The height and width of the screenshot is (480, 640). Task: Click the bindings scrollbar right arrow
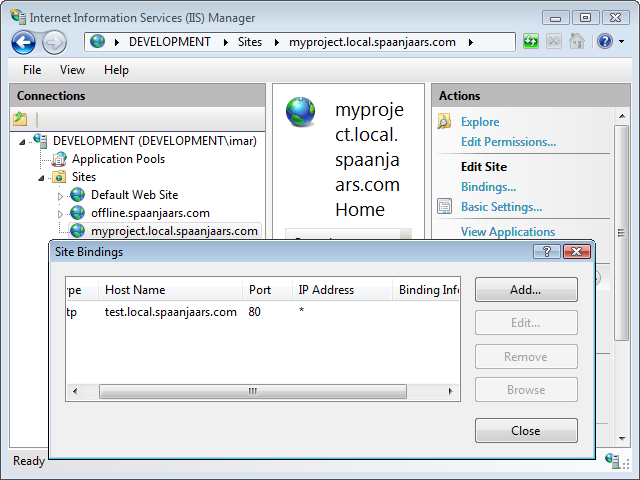coord(450,391)
